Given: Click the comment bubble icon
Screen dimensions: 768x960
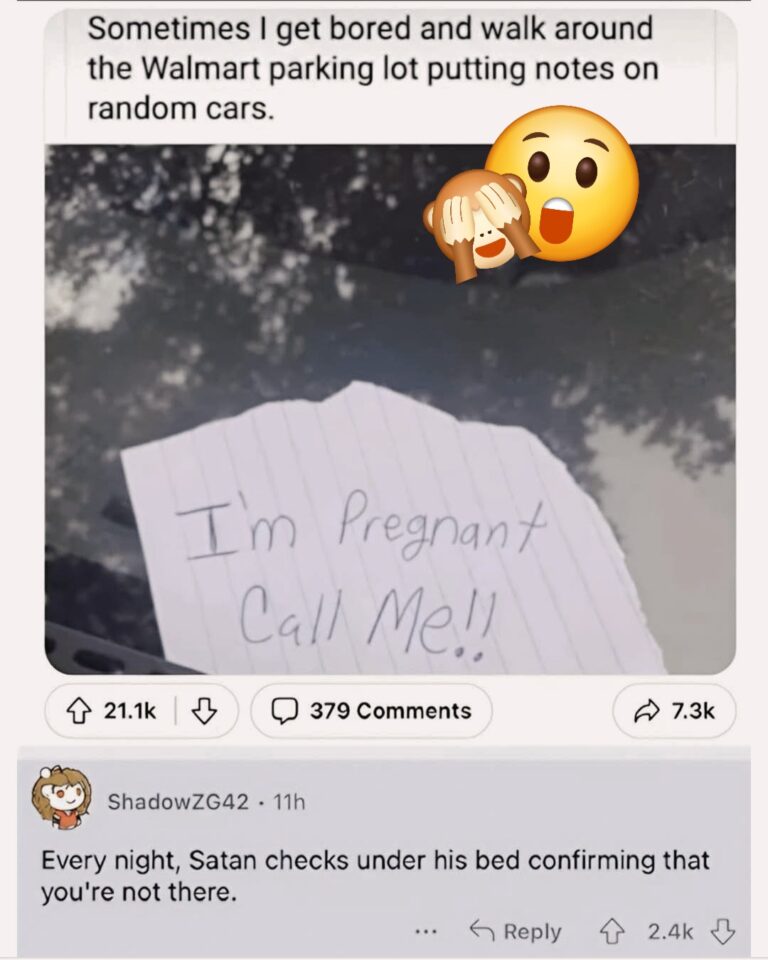Looking at the screenshot, I should [285, 711].
